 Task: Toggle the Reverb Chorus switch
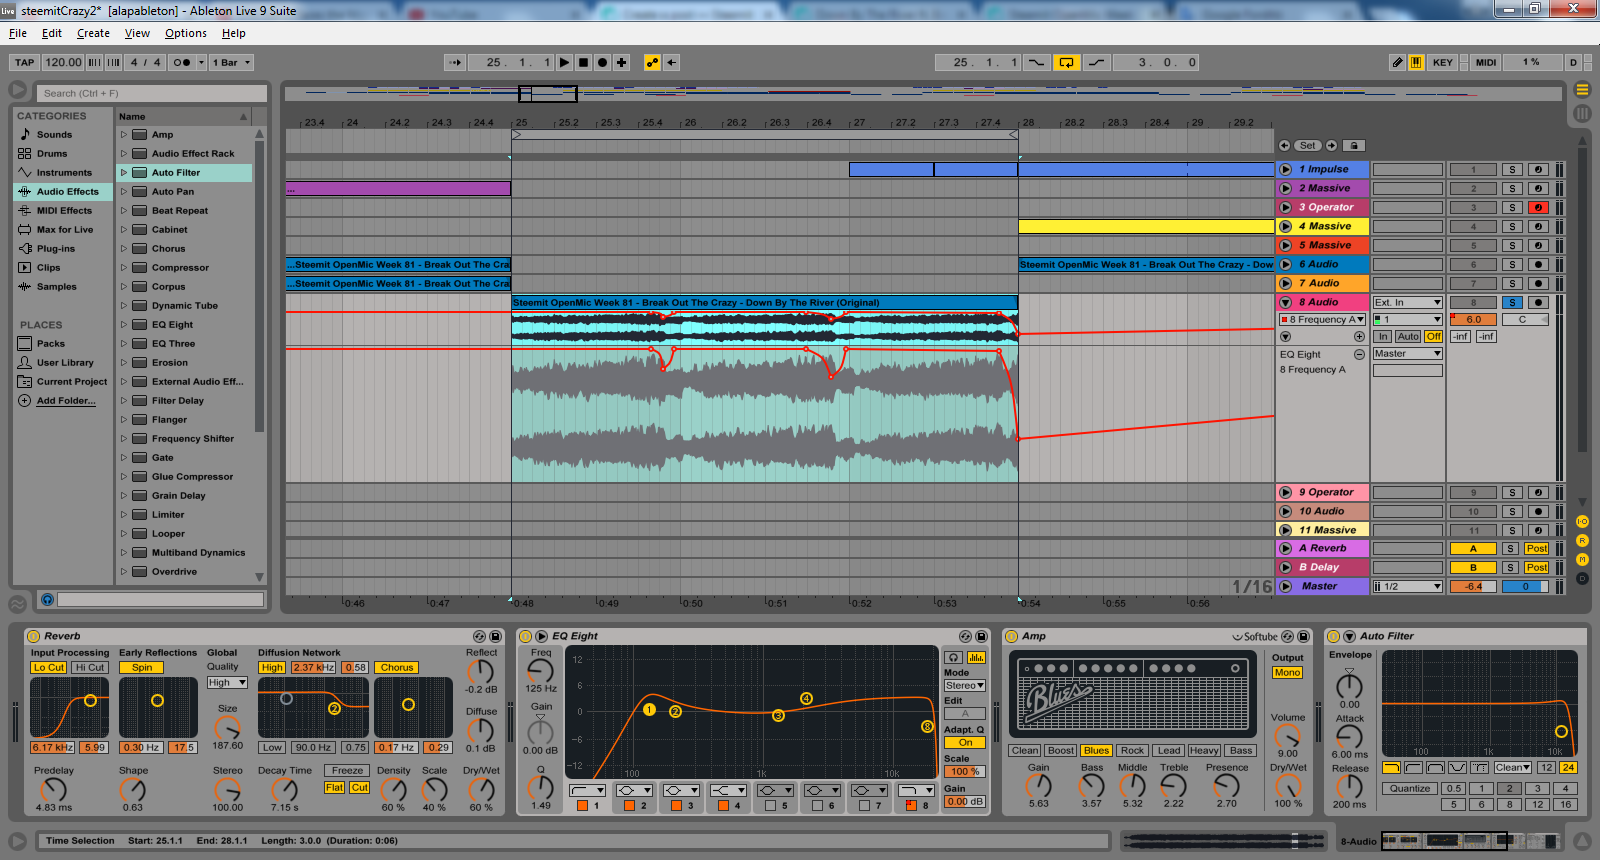click(397, 667)
